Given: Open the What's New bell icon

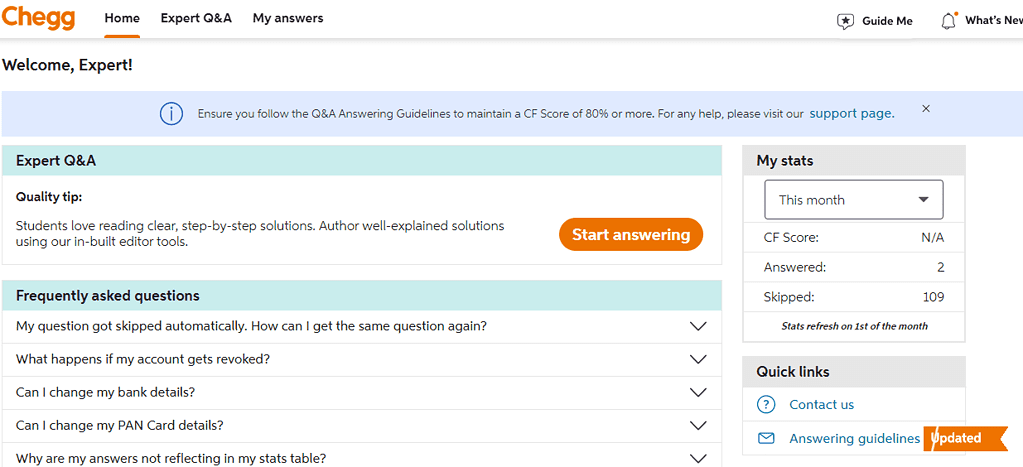Looking at the screenshot, I should tap(949, 20).
